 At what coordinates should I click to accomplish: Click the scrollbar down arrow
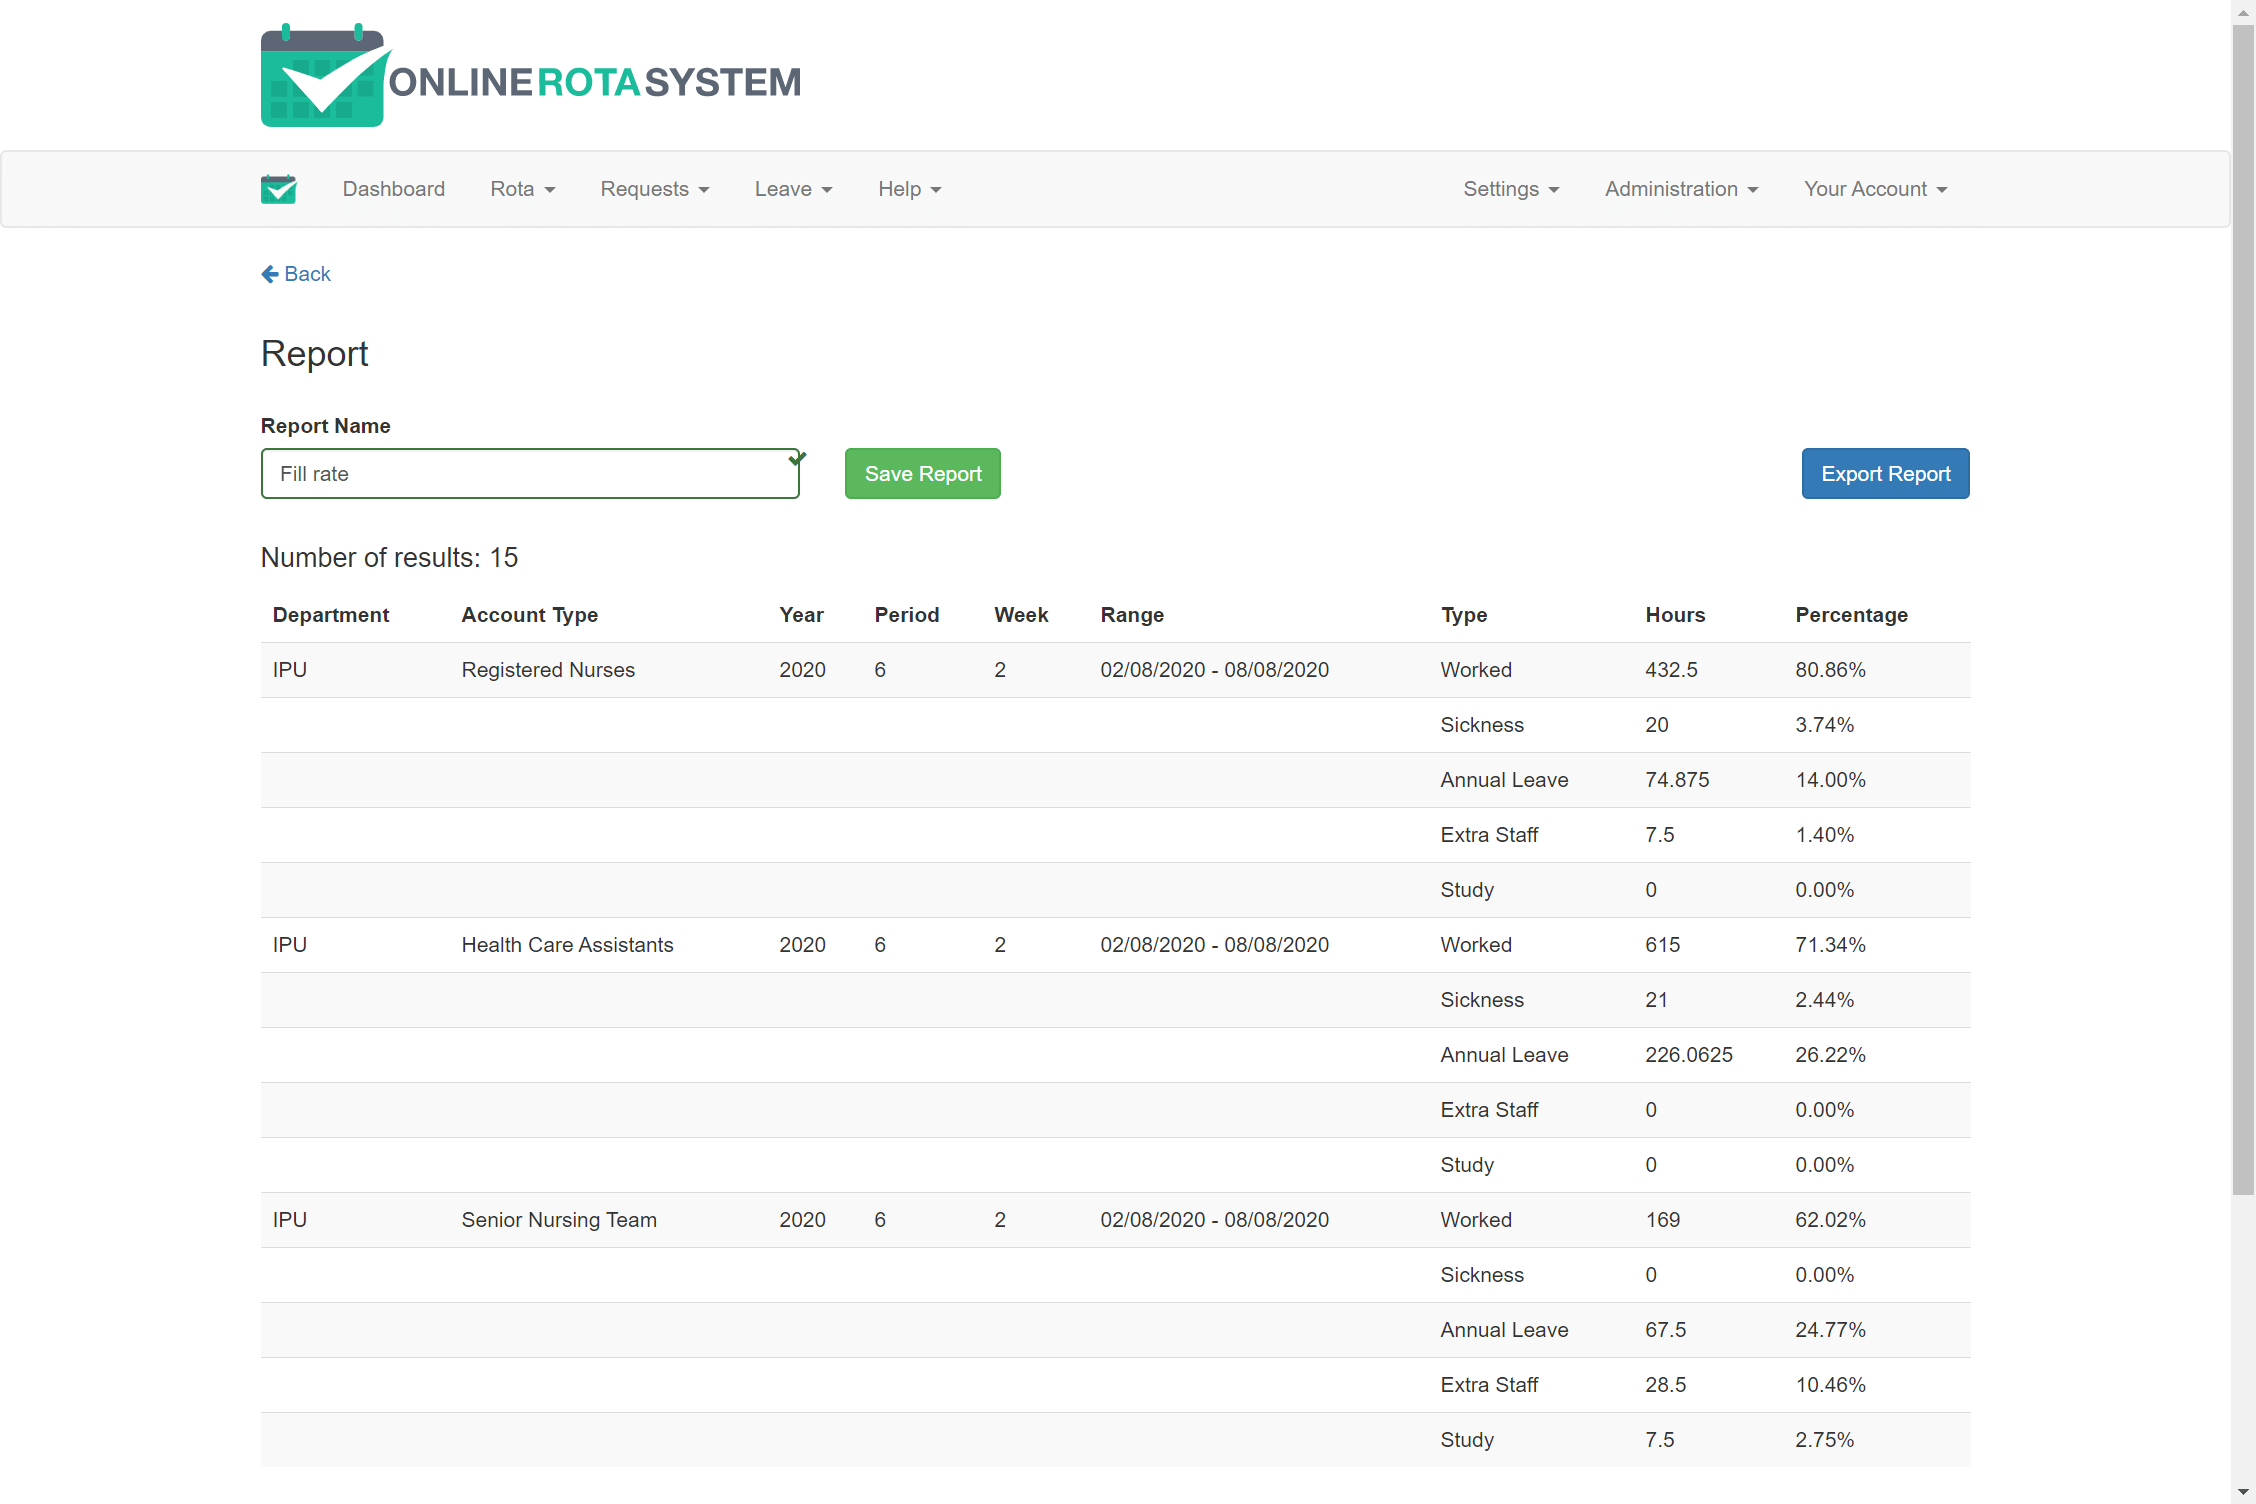pos(2243,1492)
